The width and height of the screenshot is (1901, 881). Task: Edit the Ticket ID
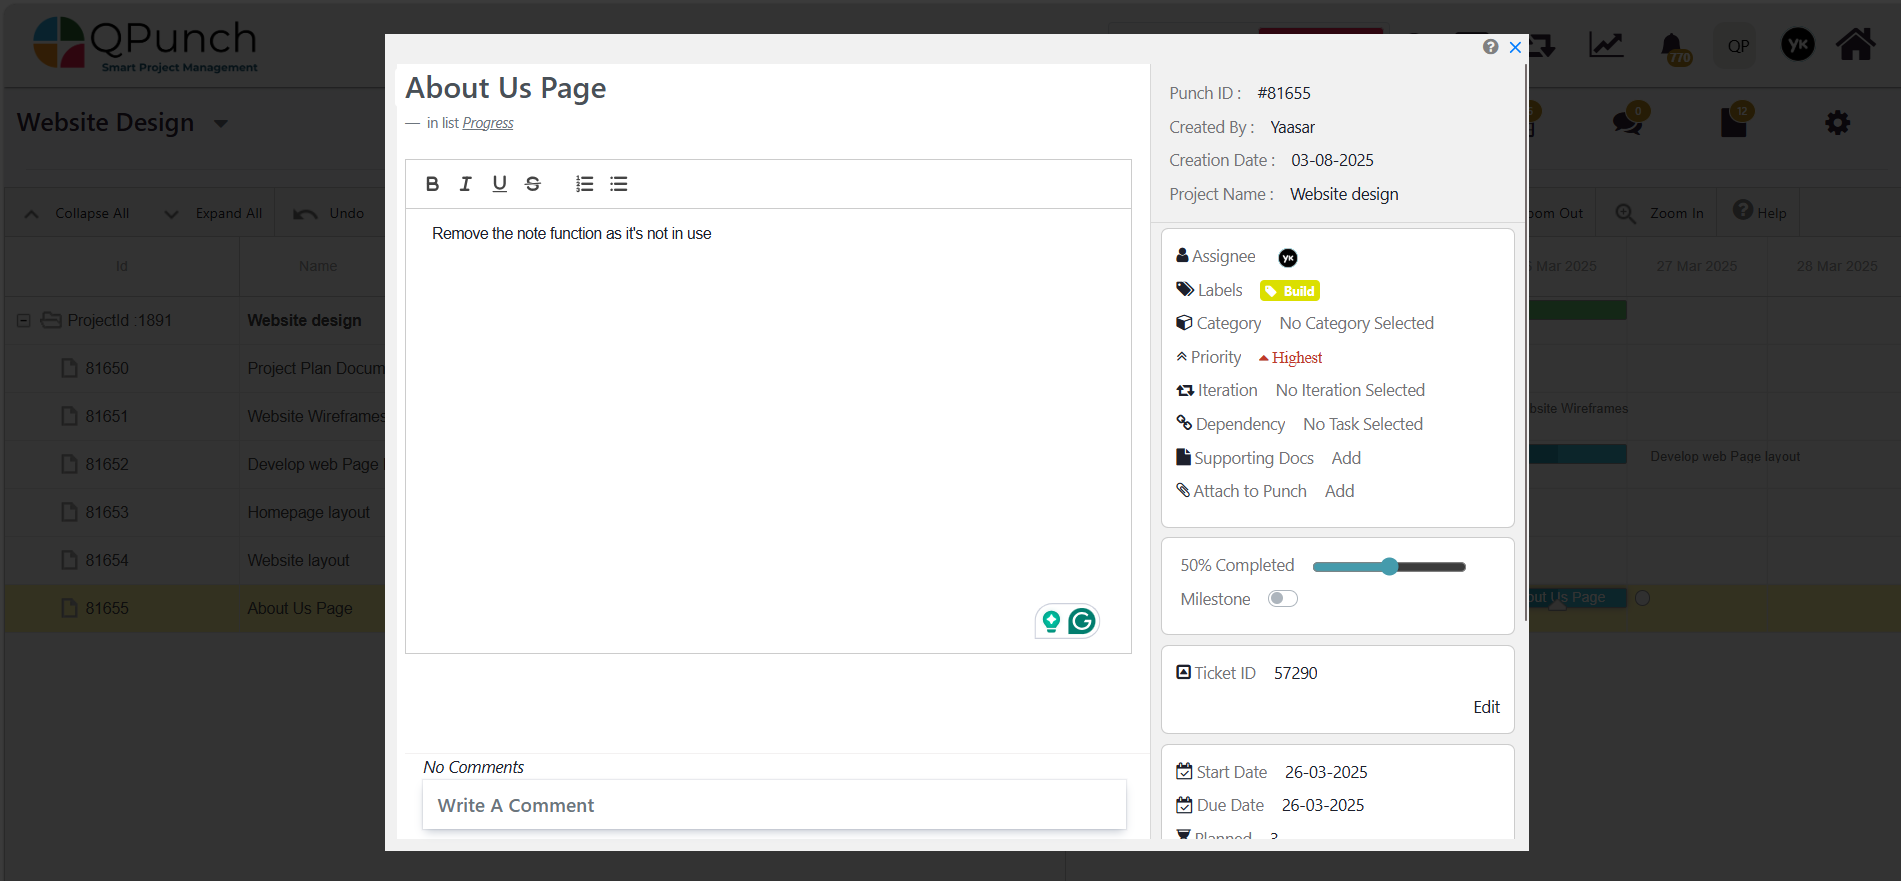coord(1486,707)
